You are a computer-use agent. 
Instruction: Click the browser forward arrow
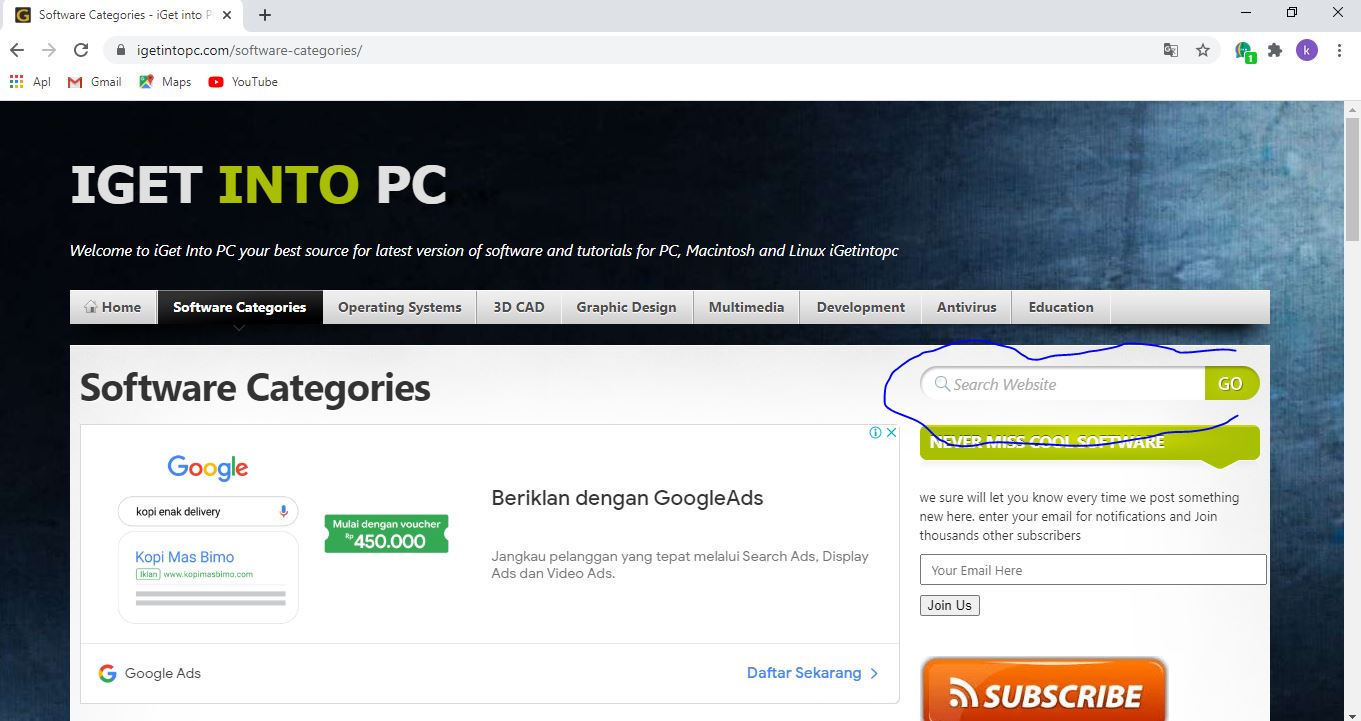click(x=48, y=50)
